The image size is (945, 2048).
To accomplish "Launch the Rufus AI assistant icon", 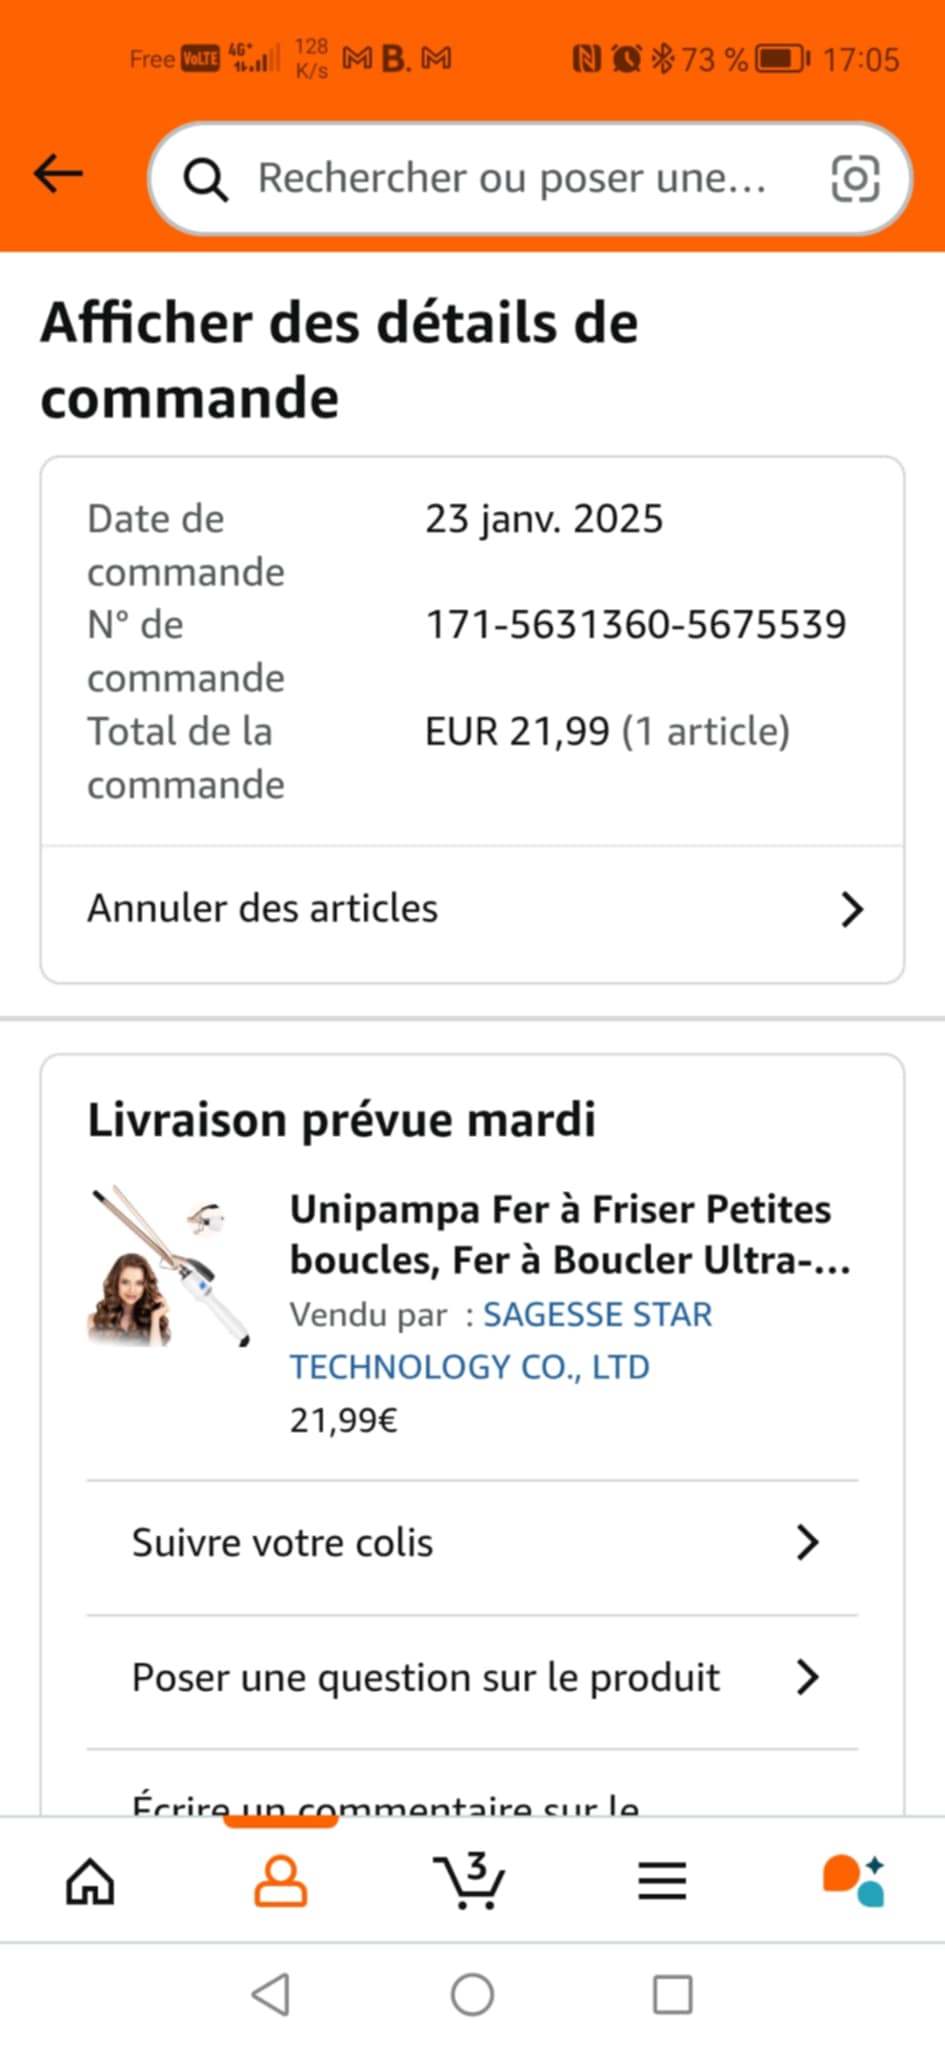I will (853, 1881).
